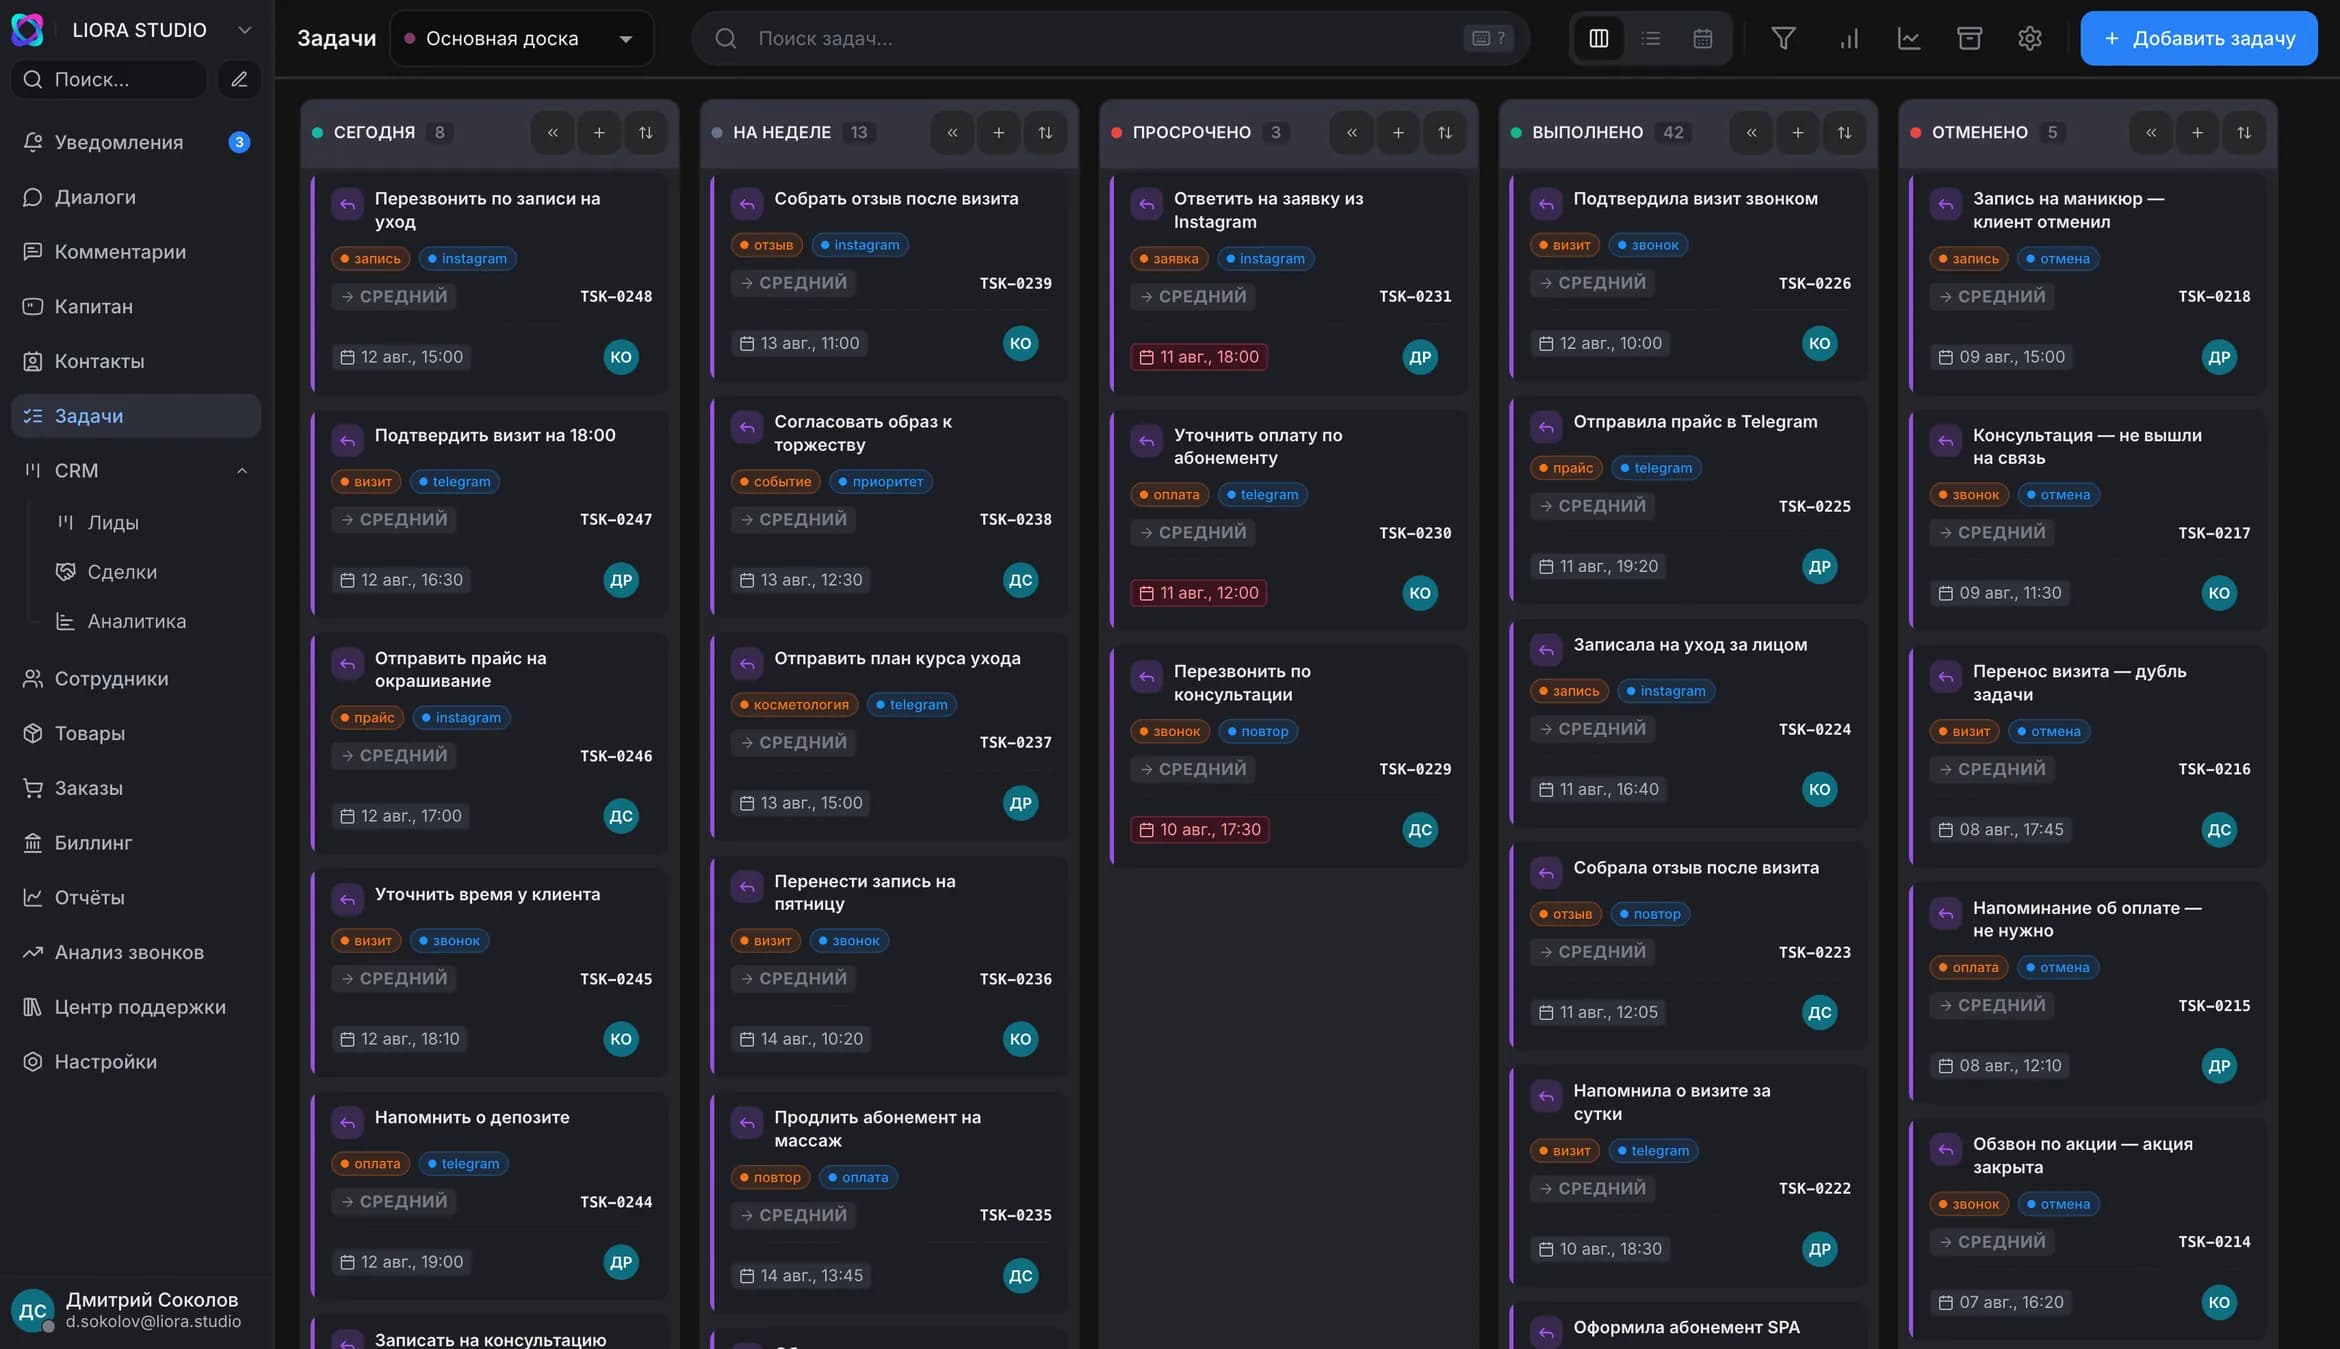Viewport: 2340px width, 1349px height.
Task: Click the Добавить задачу button
Action: click(2199, 38)
